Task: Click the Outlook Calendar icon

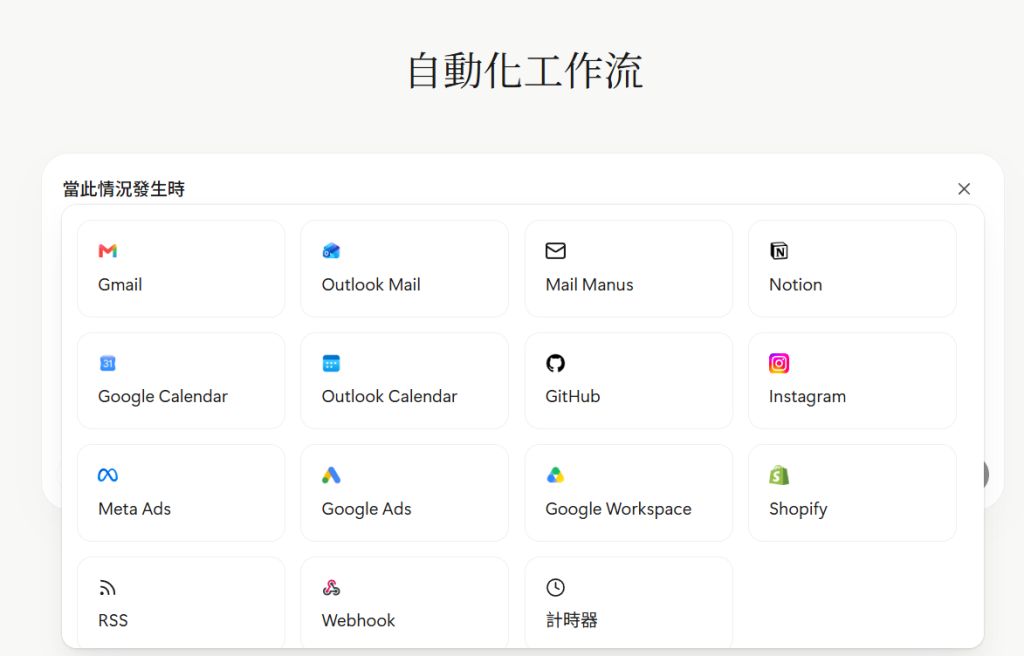Action: coord(331,363)
